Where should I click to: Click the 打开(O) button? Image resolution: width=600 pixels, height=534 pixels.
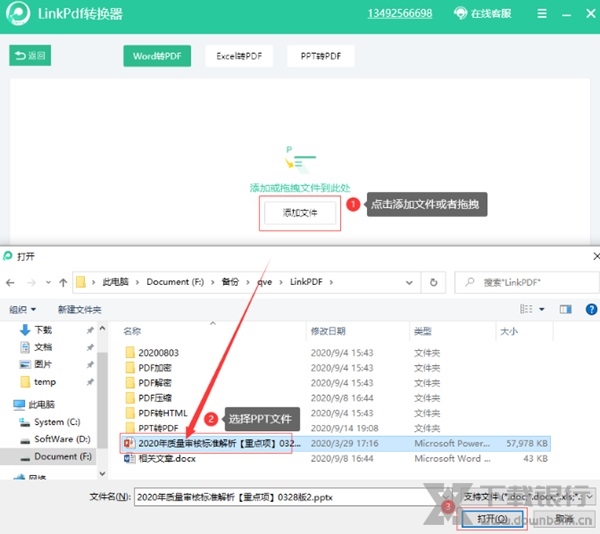[x=492, y=519]
